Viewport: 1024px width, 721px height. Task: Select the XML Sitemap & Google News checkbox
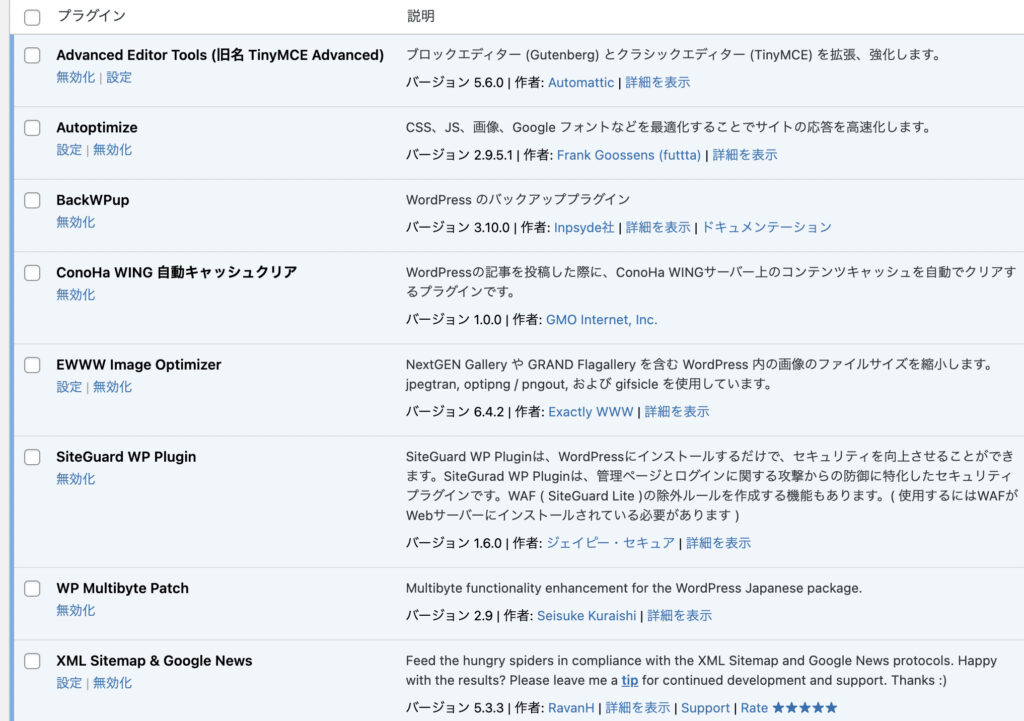[32, 661]
